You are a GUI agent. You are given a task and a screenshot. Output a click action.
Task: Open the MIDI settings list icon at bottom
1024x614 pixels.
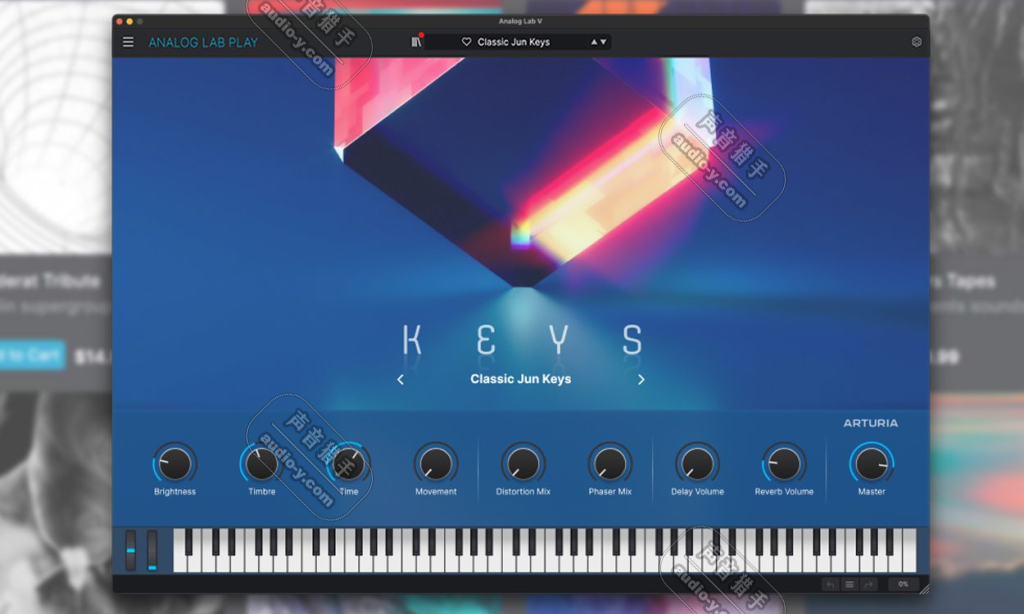pos(850,584)
